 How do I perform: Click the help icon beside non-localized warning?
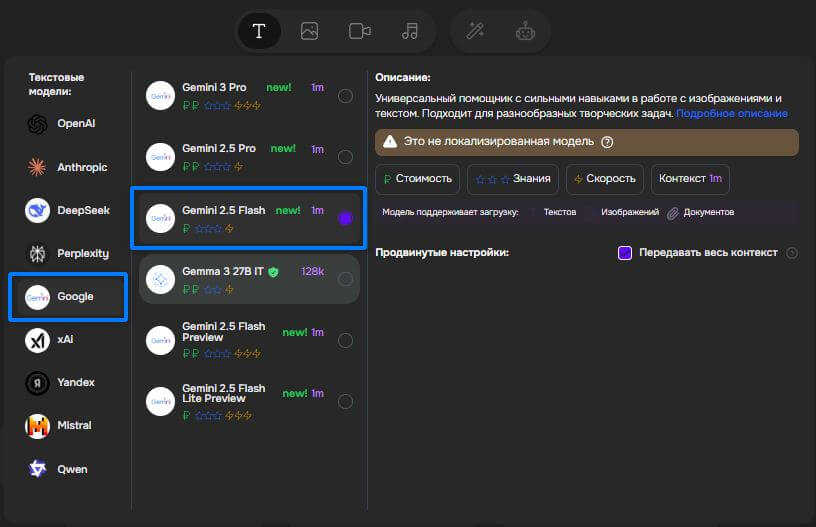(607, 142)
